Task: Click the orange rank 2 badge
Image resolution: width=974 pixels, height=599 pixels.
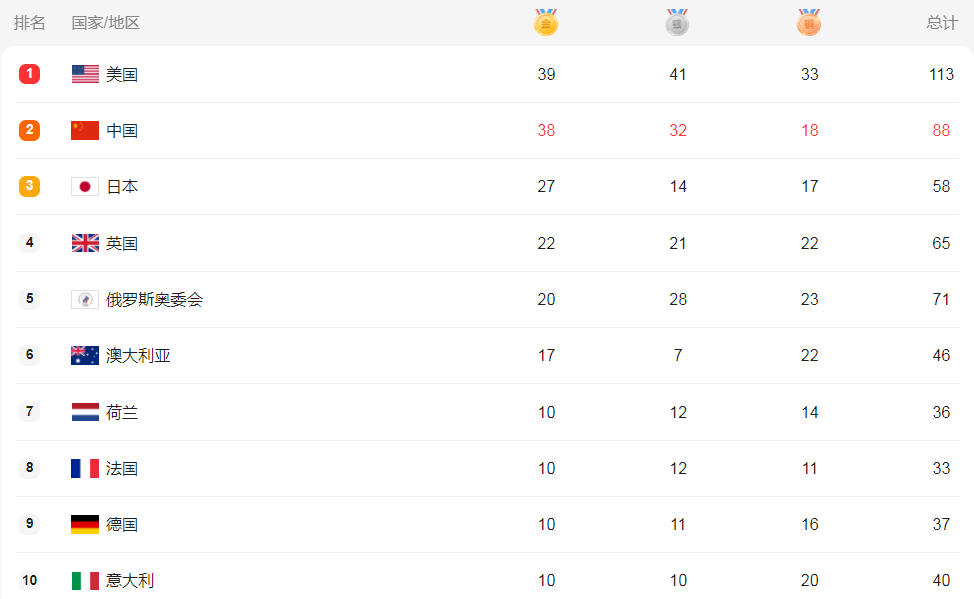Action: point(29,130)
